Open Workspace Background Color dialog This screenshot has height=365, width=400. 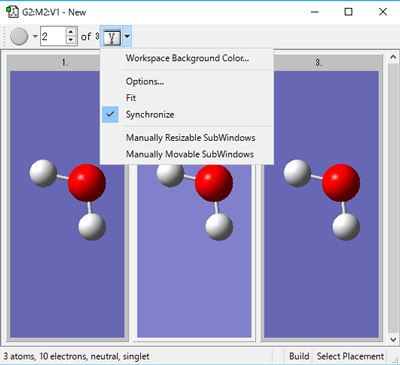click(x=187, y=58)
